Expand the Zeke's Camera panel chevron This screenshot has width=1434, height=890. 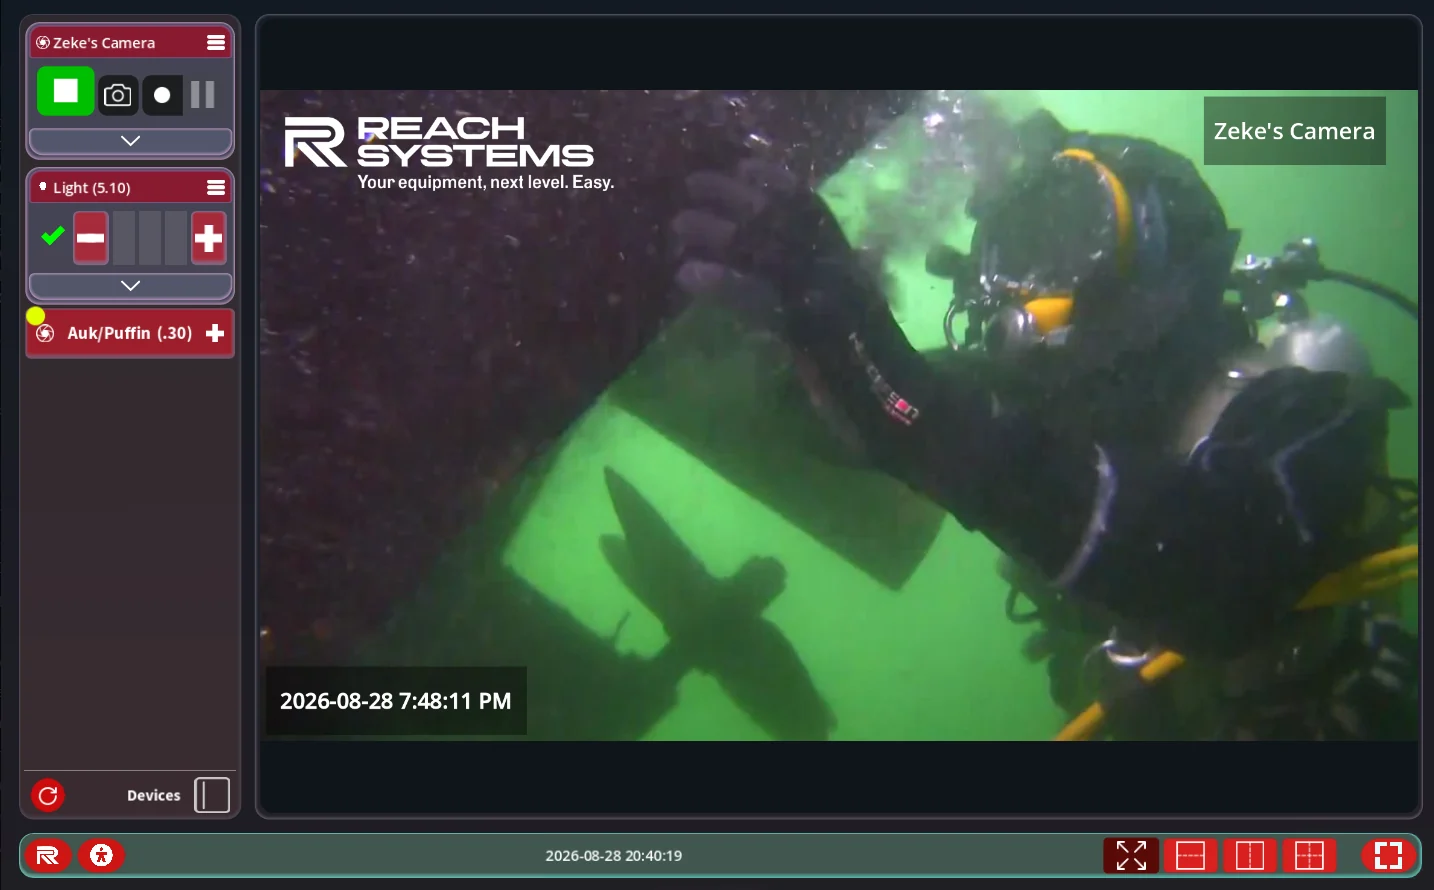(x=130, y=141)
